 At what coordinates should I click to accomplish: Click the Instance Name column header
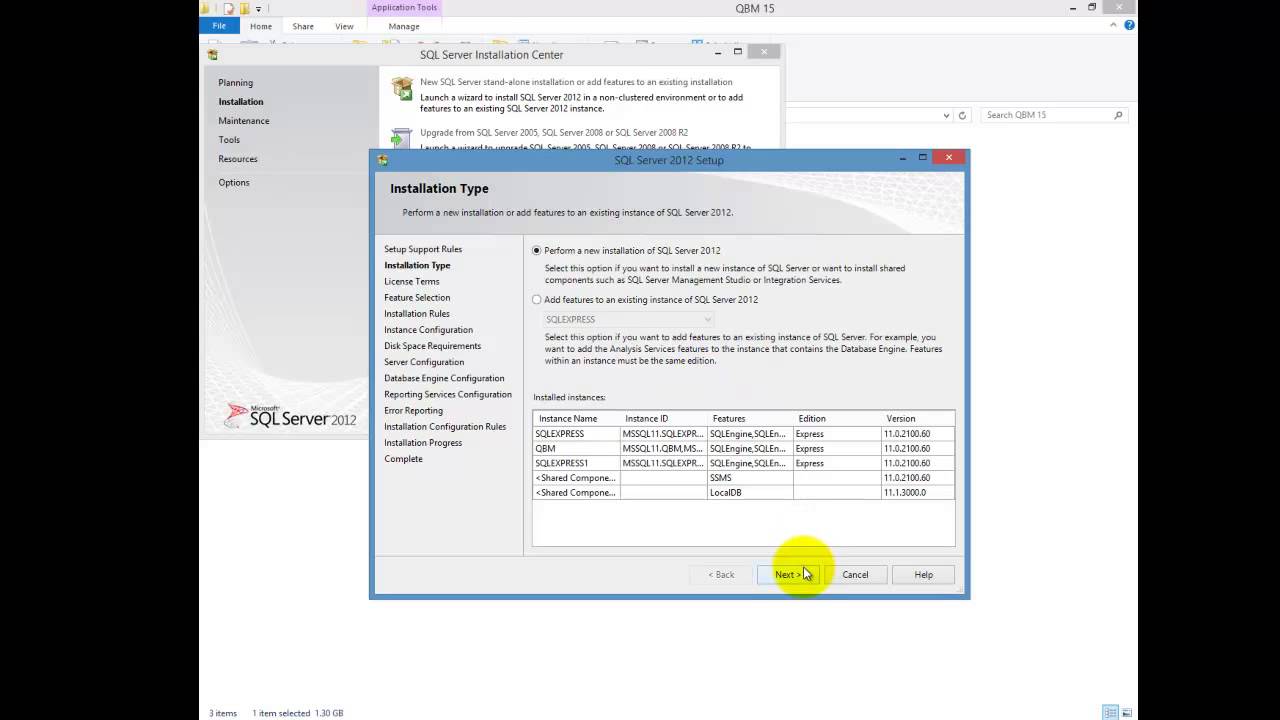point(576,419)
